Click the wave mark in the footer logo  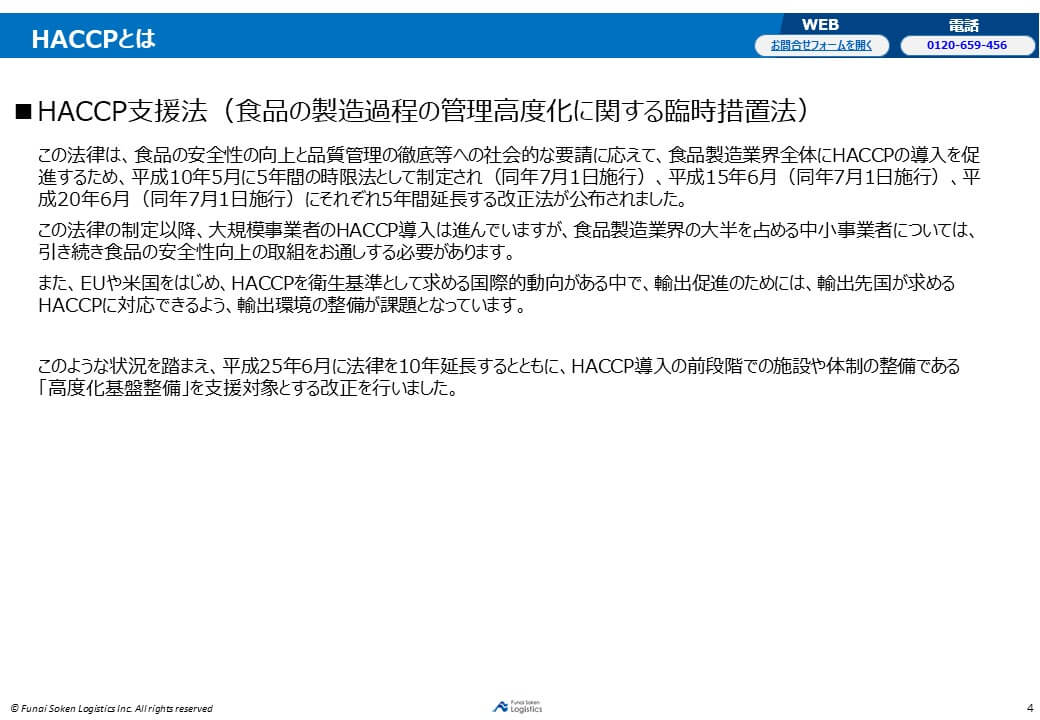click(499, 704)
